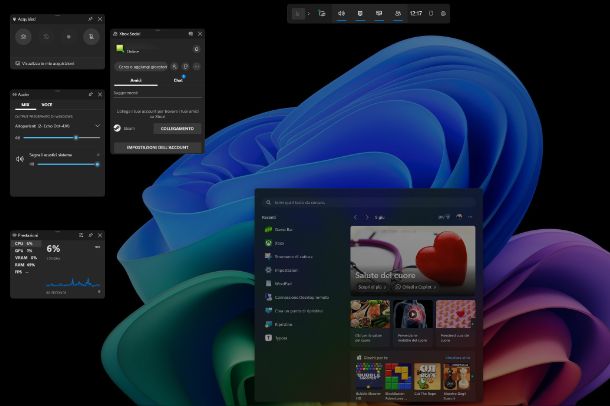Click the middle icon beside friends search
610x406 pixels.
(186, 67)
